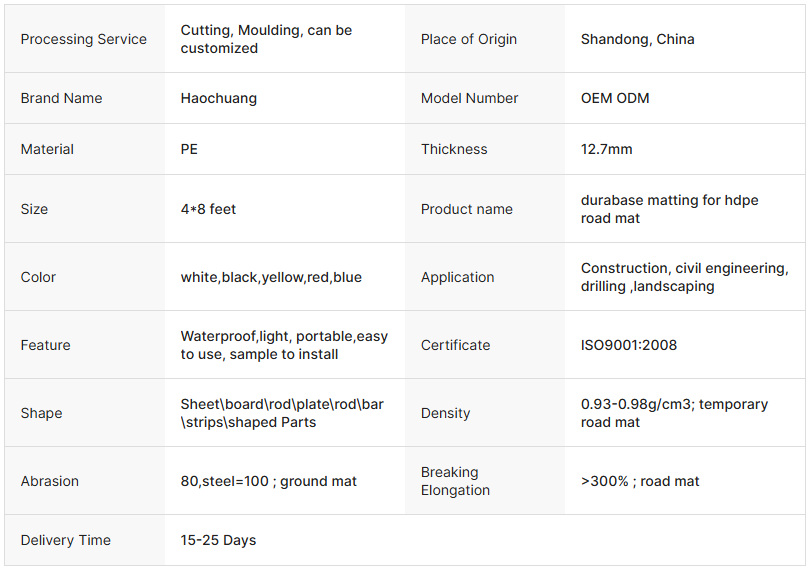Select the white,black,yellow,red,blue color value
Viewport: 810px width, 571px height.
pos(271,277)
